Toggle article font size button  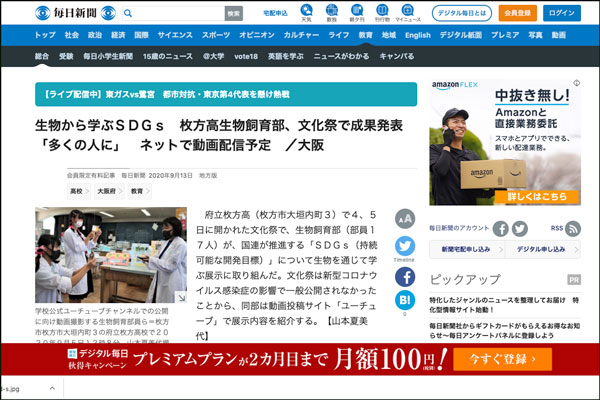coord(404,218)
